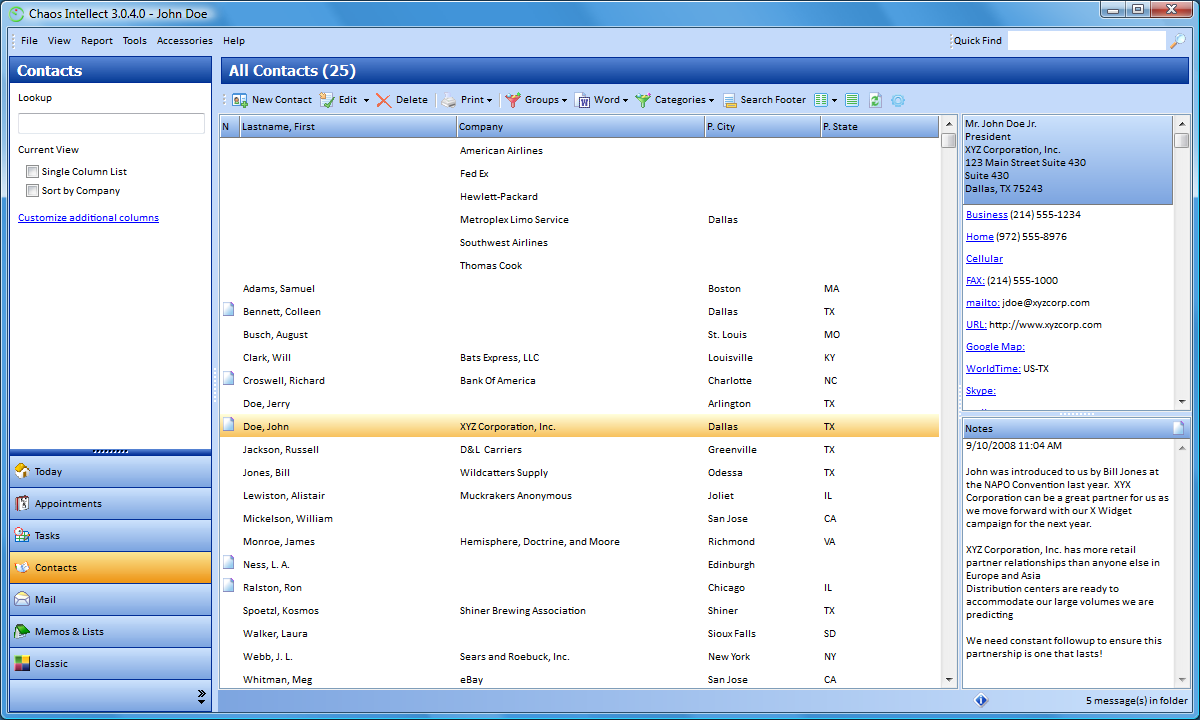The image size is (1200, 720).
Task: Click the URL: link in details
Action: tap(976, 325)
